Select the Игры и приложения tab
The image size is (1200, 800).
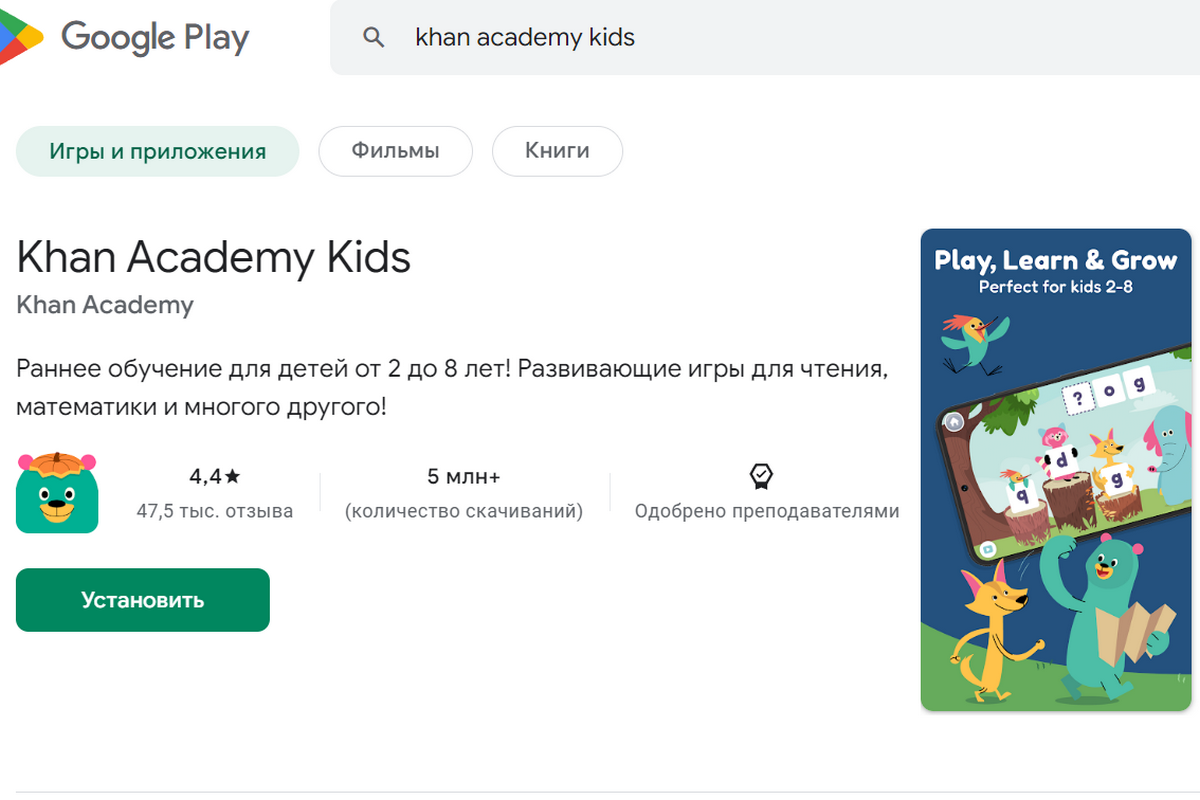click(158, 151)
